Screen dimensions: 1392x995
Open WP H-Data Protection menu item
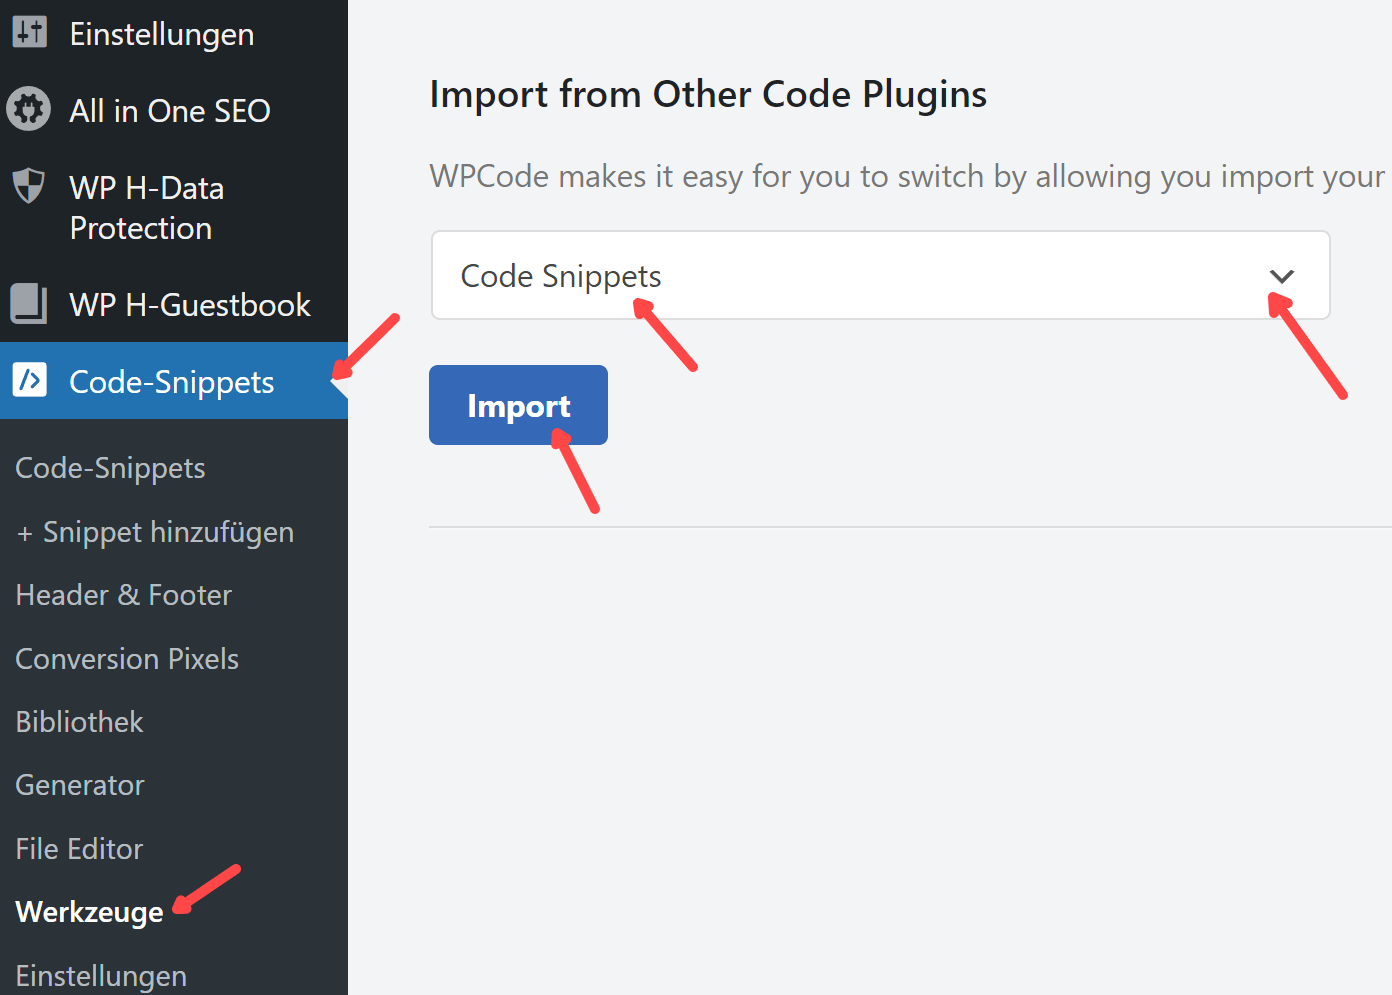[146, 208]
